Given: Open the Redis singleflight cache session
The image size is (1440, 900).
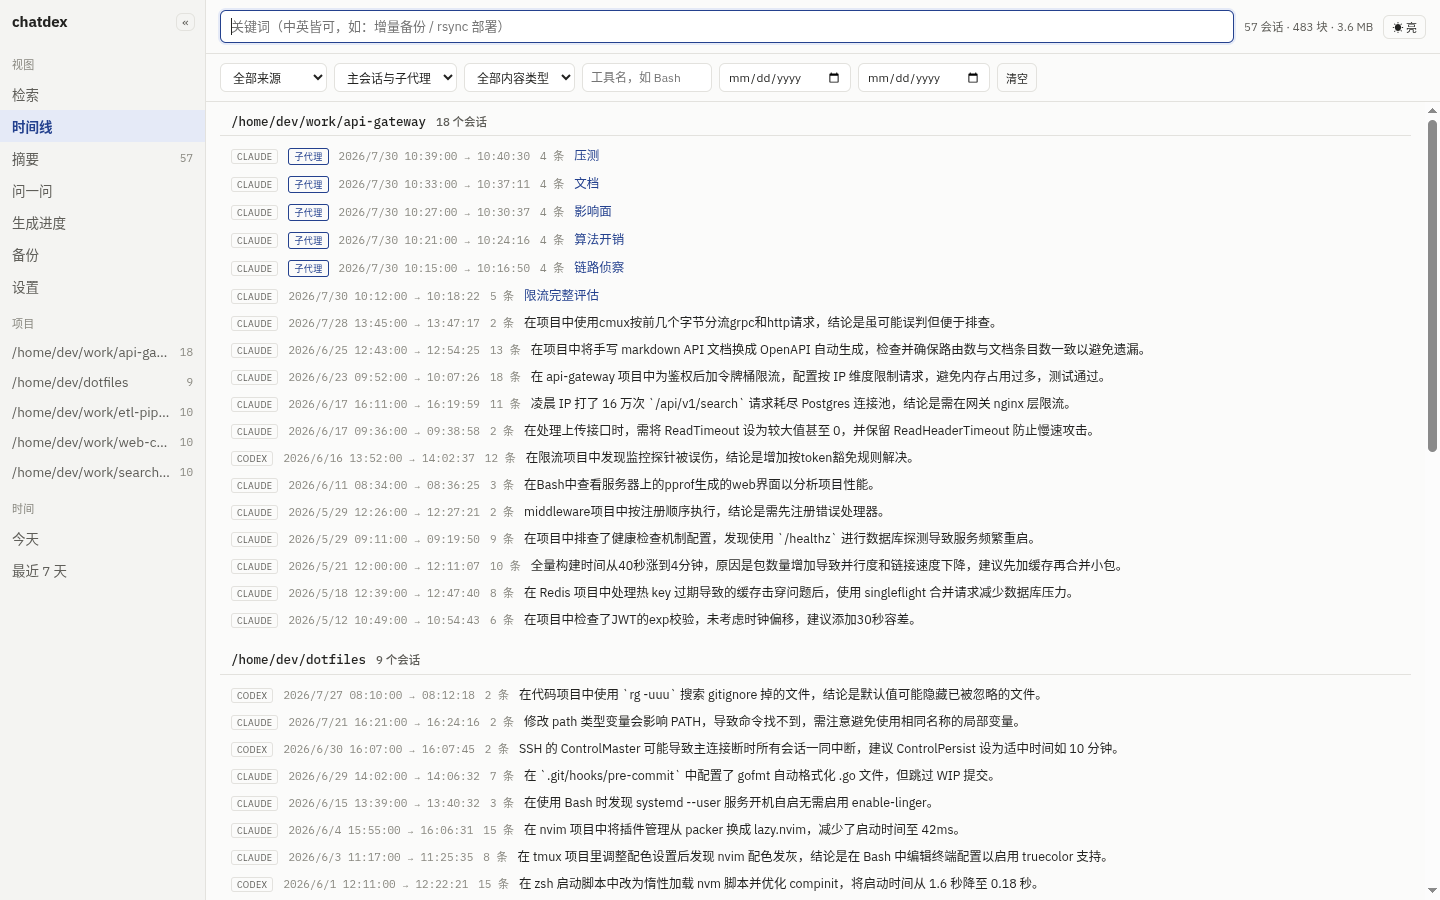Looking at the screenshot, I should 815,593.
